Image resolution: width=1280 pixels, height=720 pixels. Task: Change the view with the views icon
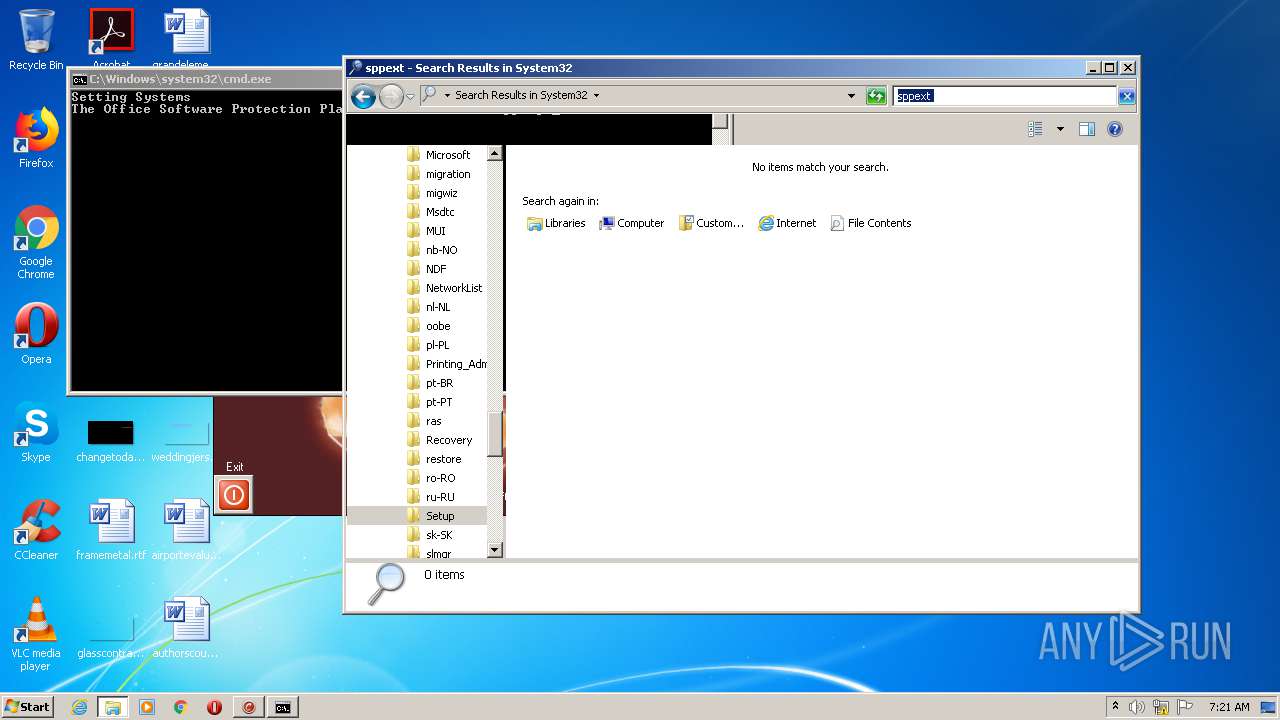pos(1036,129)
